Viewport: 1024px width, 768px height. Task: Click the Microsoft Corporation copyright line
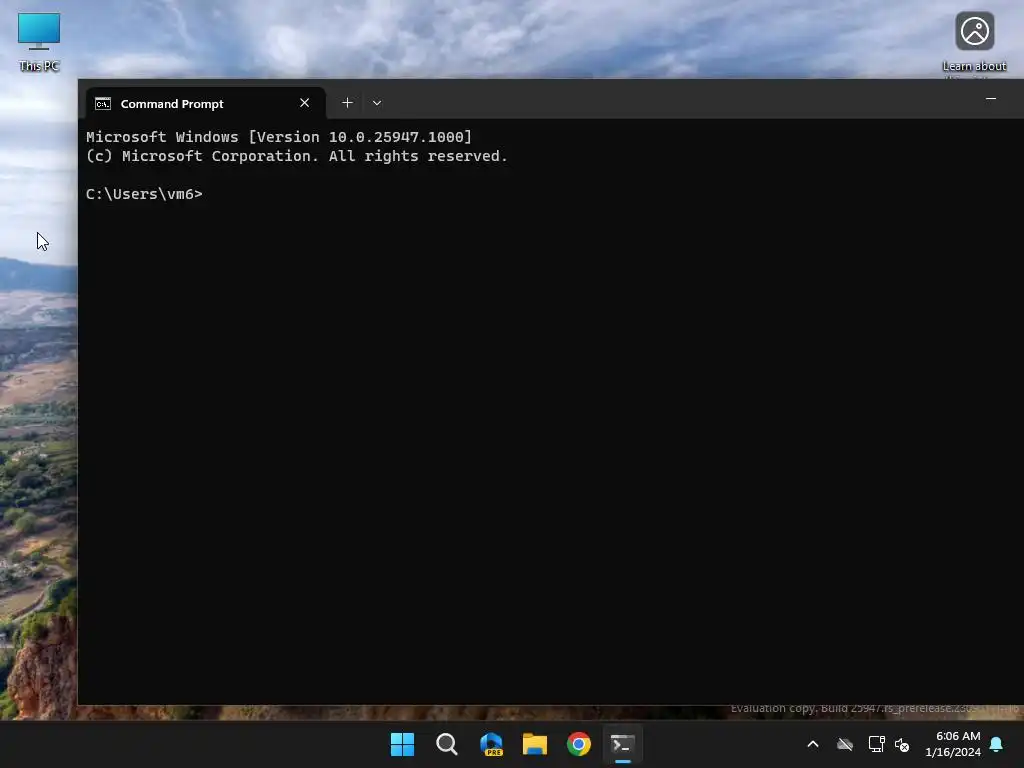296,156
